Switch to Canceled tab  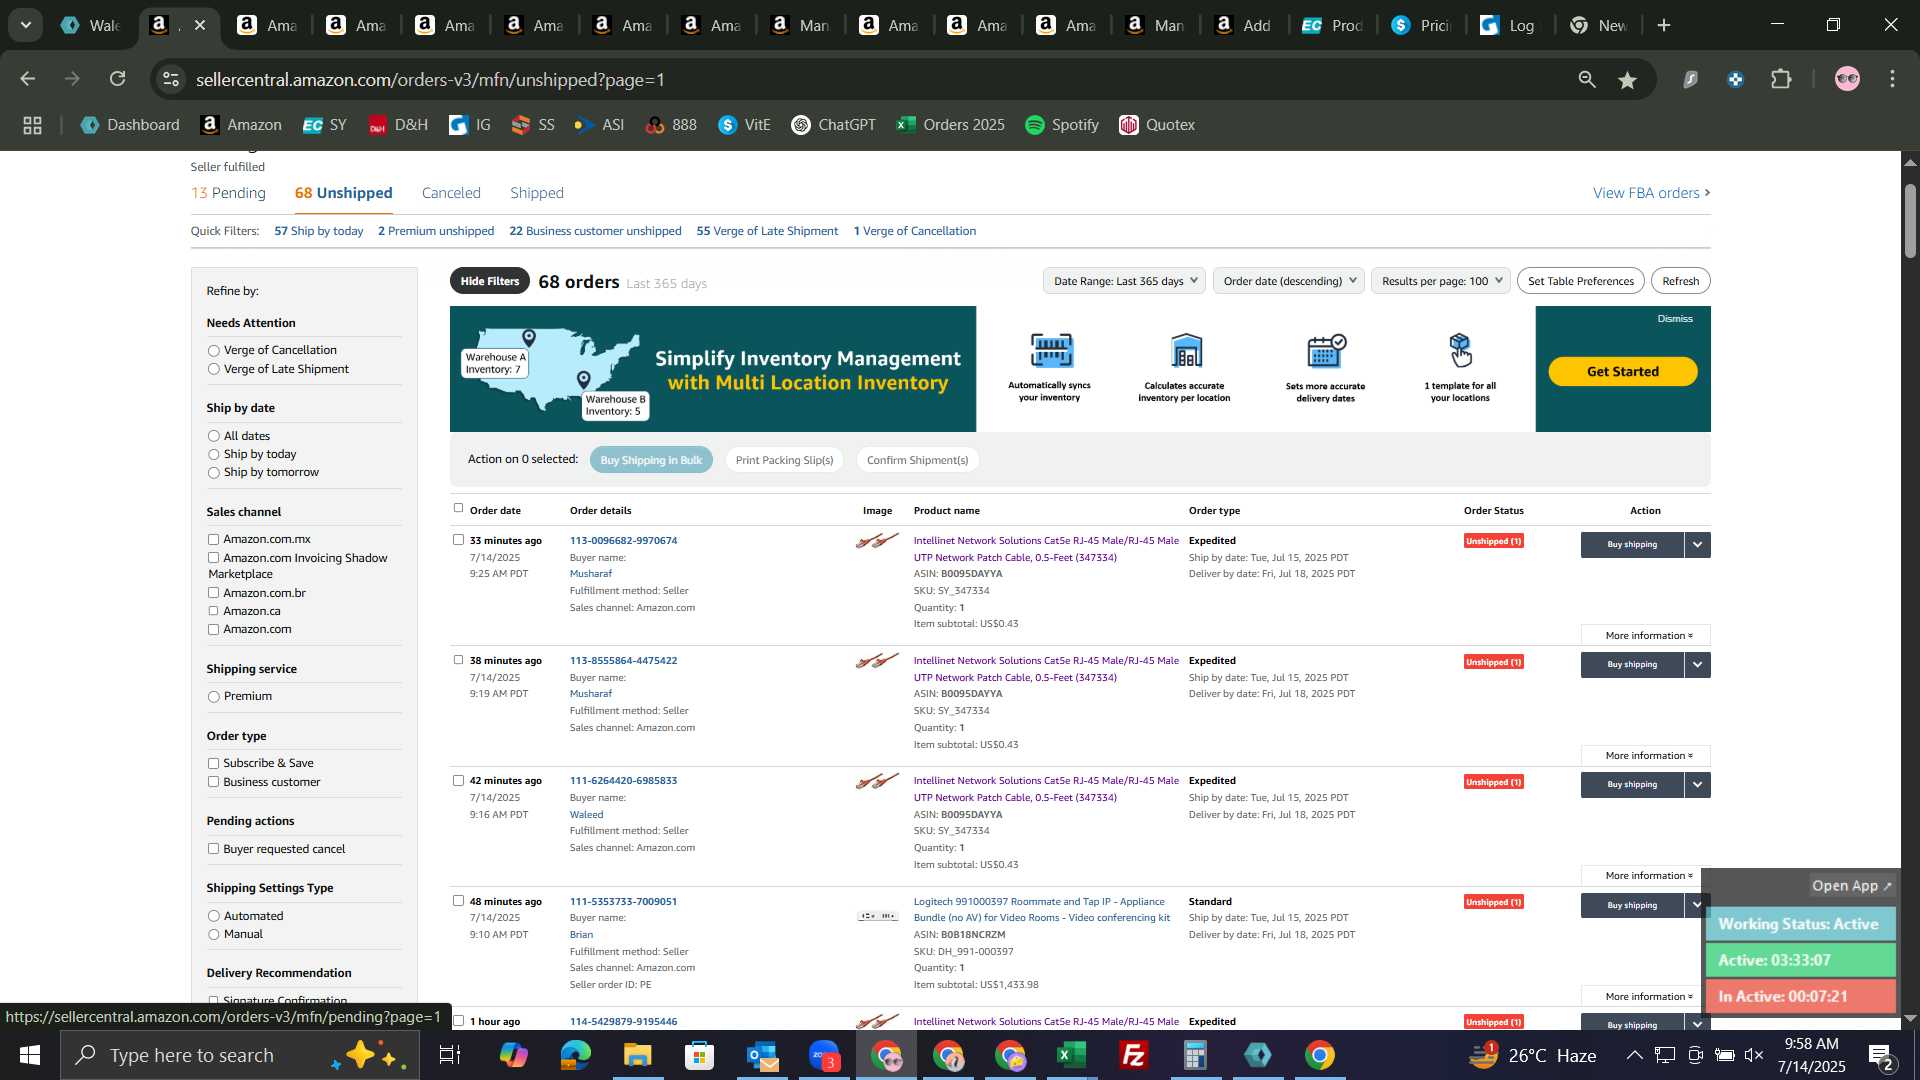pyautogui.click(x=451, y=193)
